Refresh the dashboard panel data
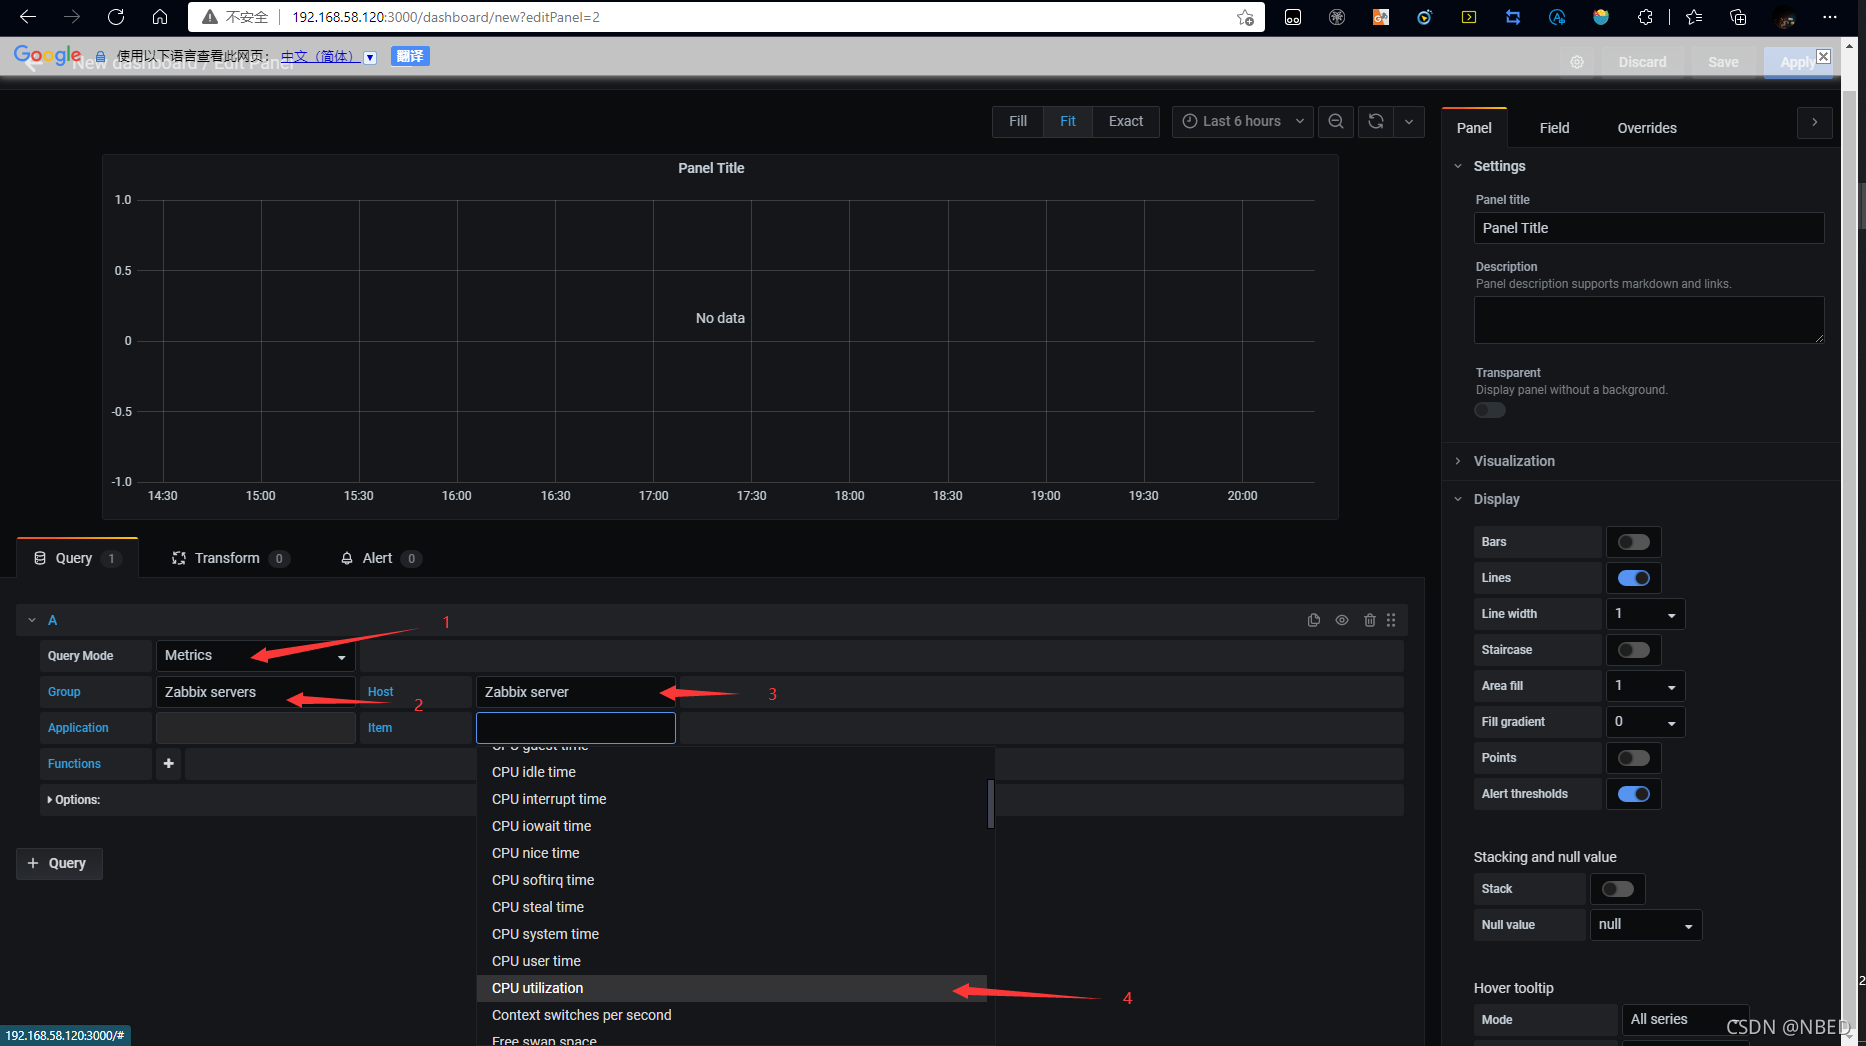This screenshot has height=1046, width=1866. (x=1376, y=121)
